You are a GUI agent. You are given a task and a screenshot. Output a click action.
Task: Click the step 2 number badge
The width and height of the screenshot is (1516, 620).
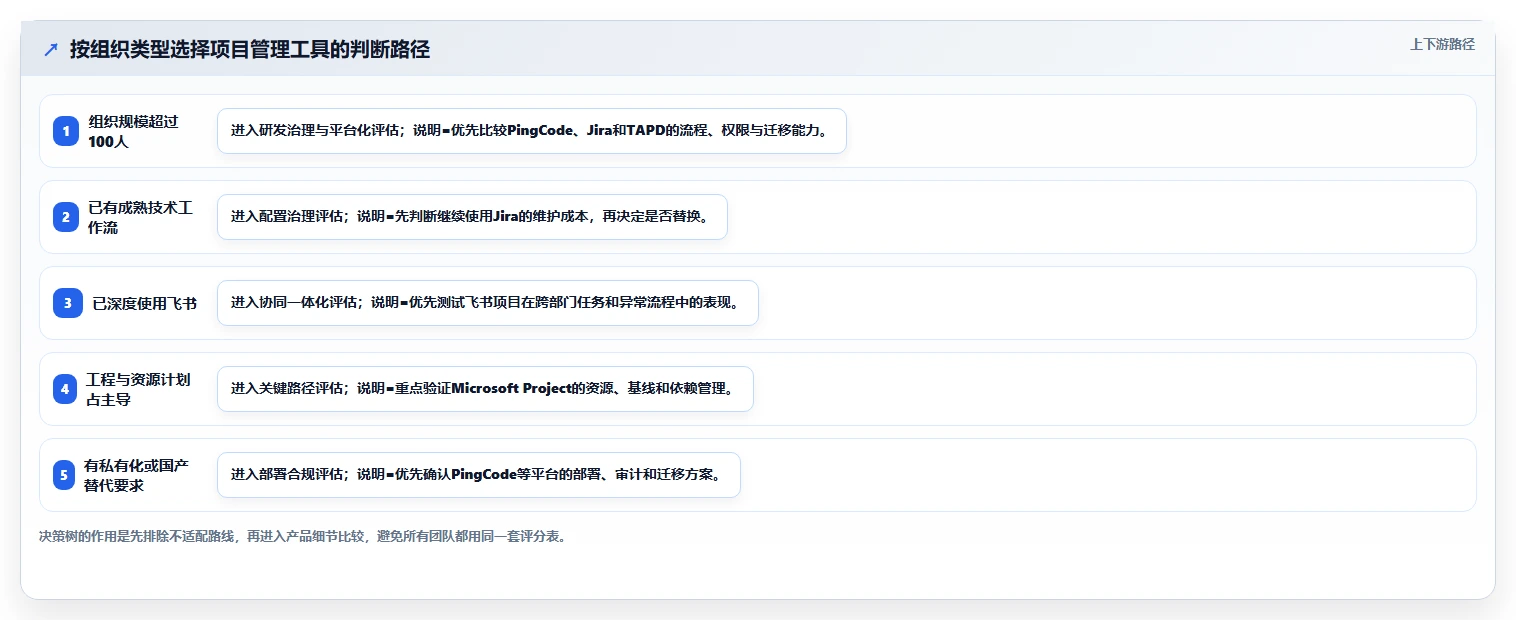(66, 217)
